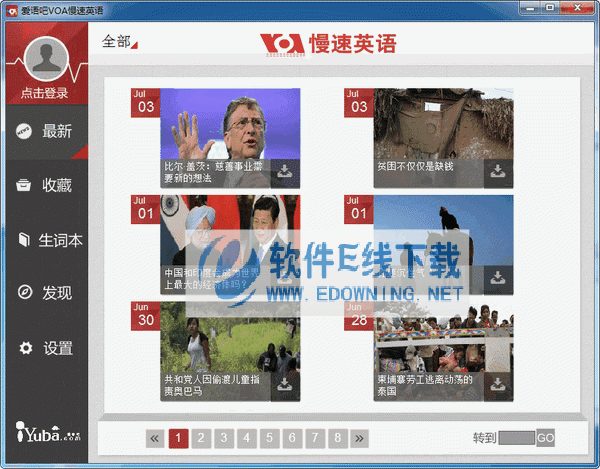600x469 pixels.
Task: Download the poverty article from Jul 03
Action: point(498,172)
